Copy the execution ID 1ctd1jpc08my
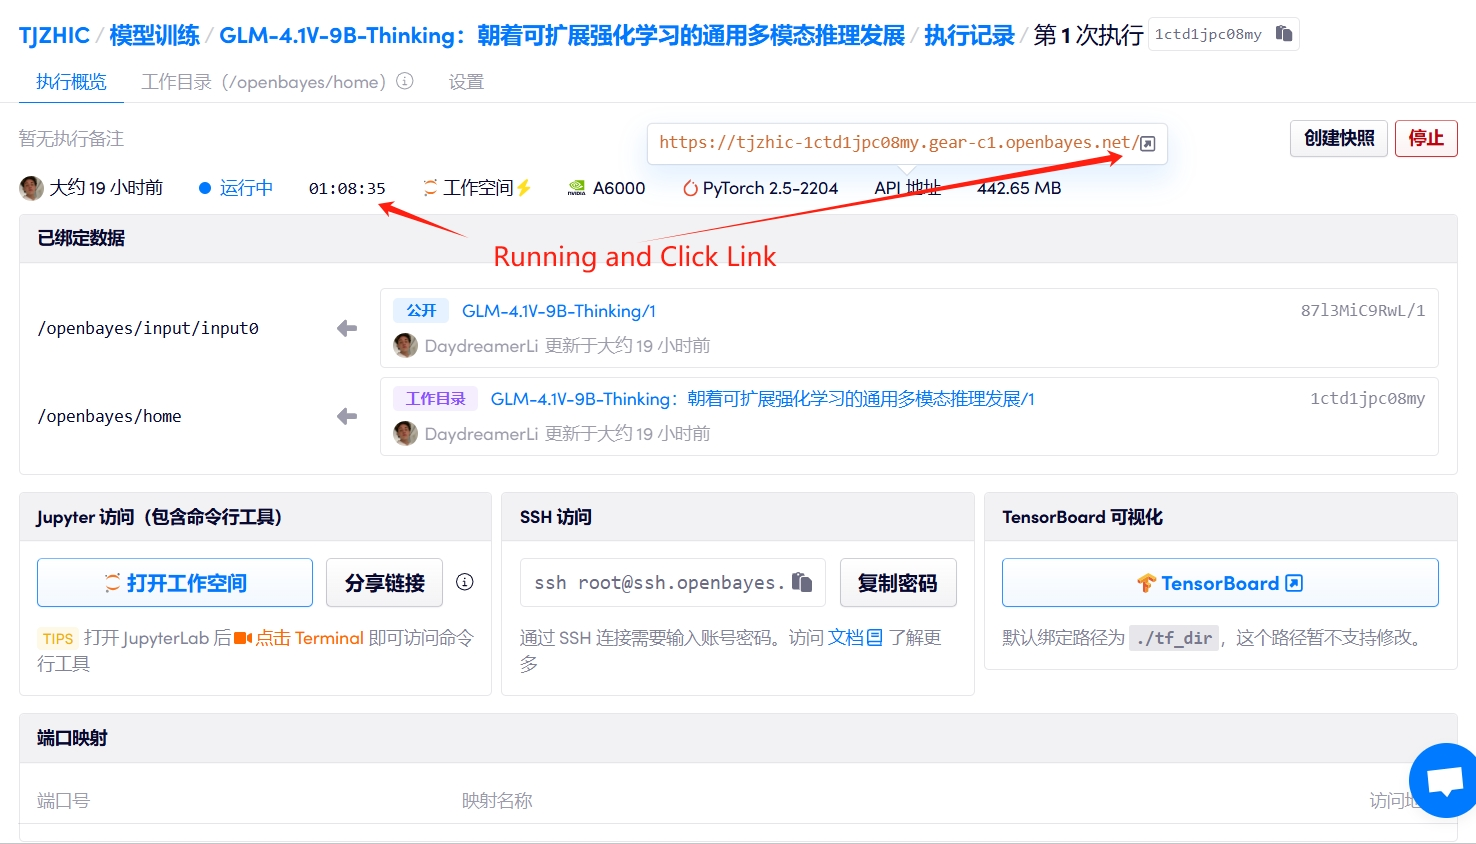Screen dimensions: 1476x844 (1284, 34)
